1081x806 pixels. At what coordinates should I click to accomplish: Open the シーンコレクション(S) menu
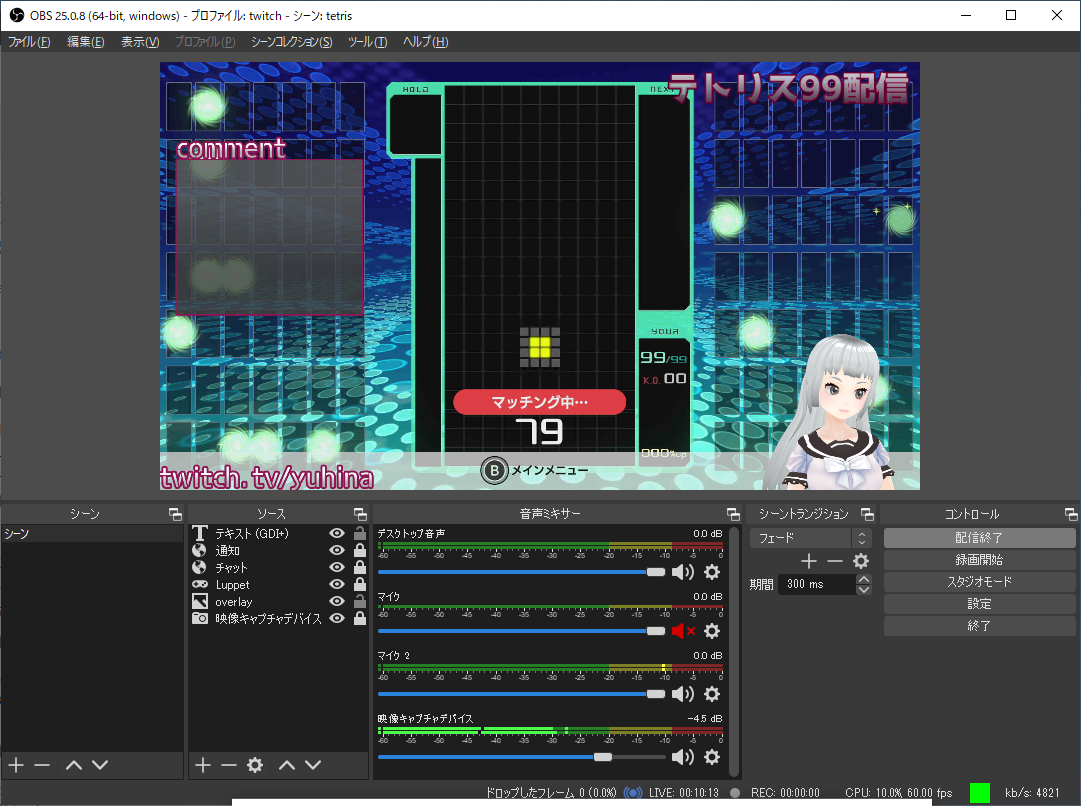click(292, 42)
